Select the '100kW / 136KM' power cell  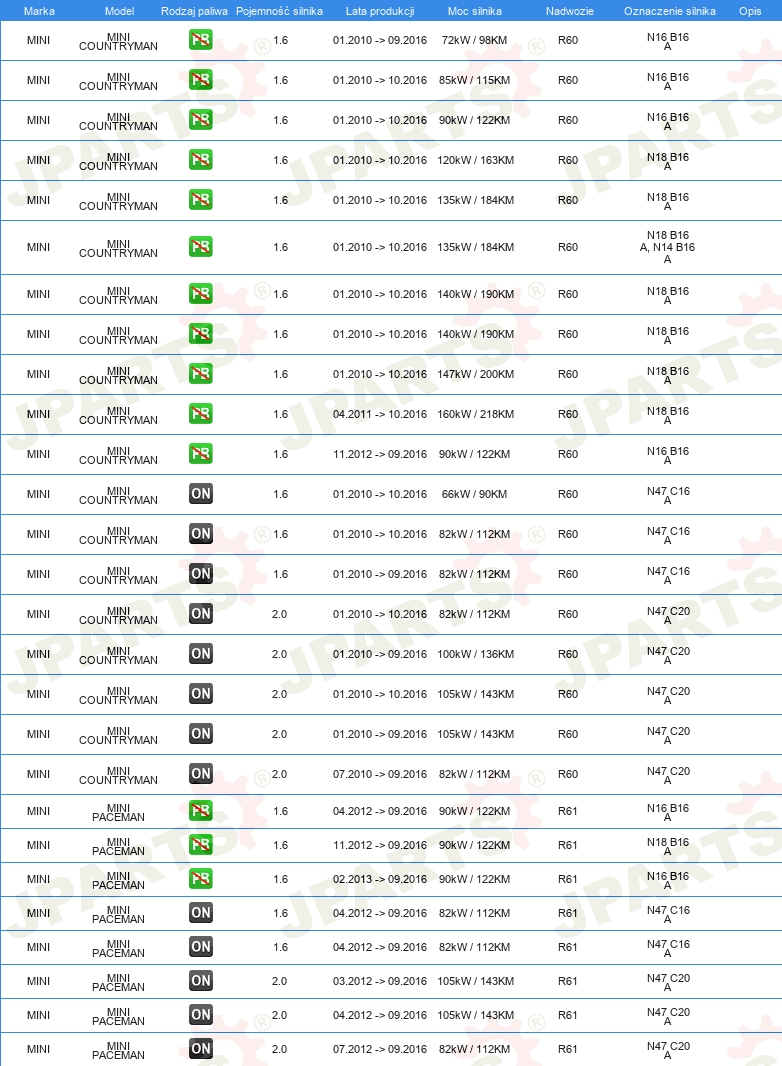[x=475, y=654]
